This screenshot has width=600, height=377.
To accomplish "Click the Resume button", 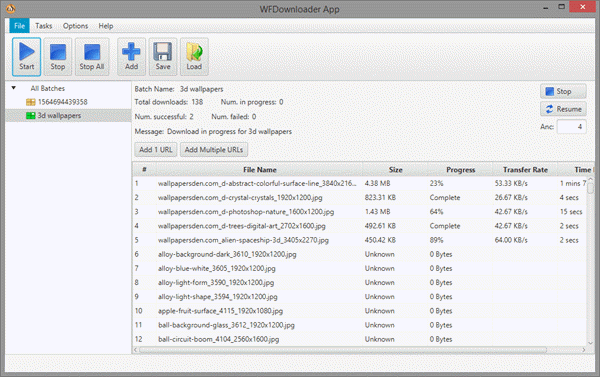I will (x=563, y=109).
